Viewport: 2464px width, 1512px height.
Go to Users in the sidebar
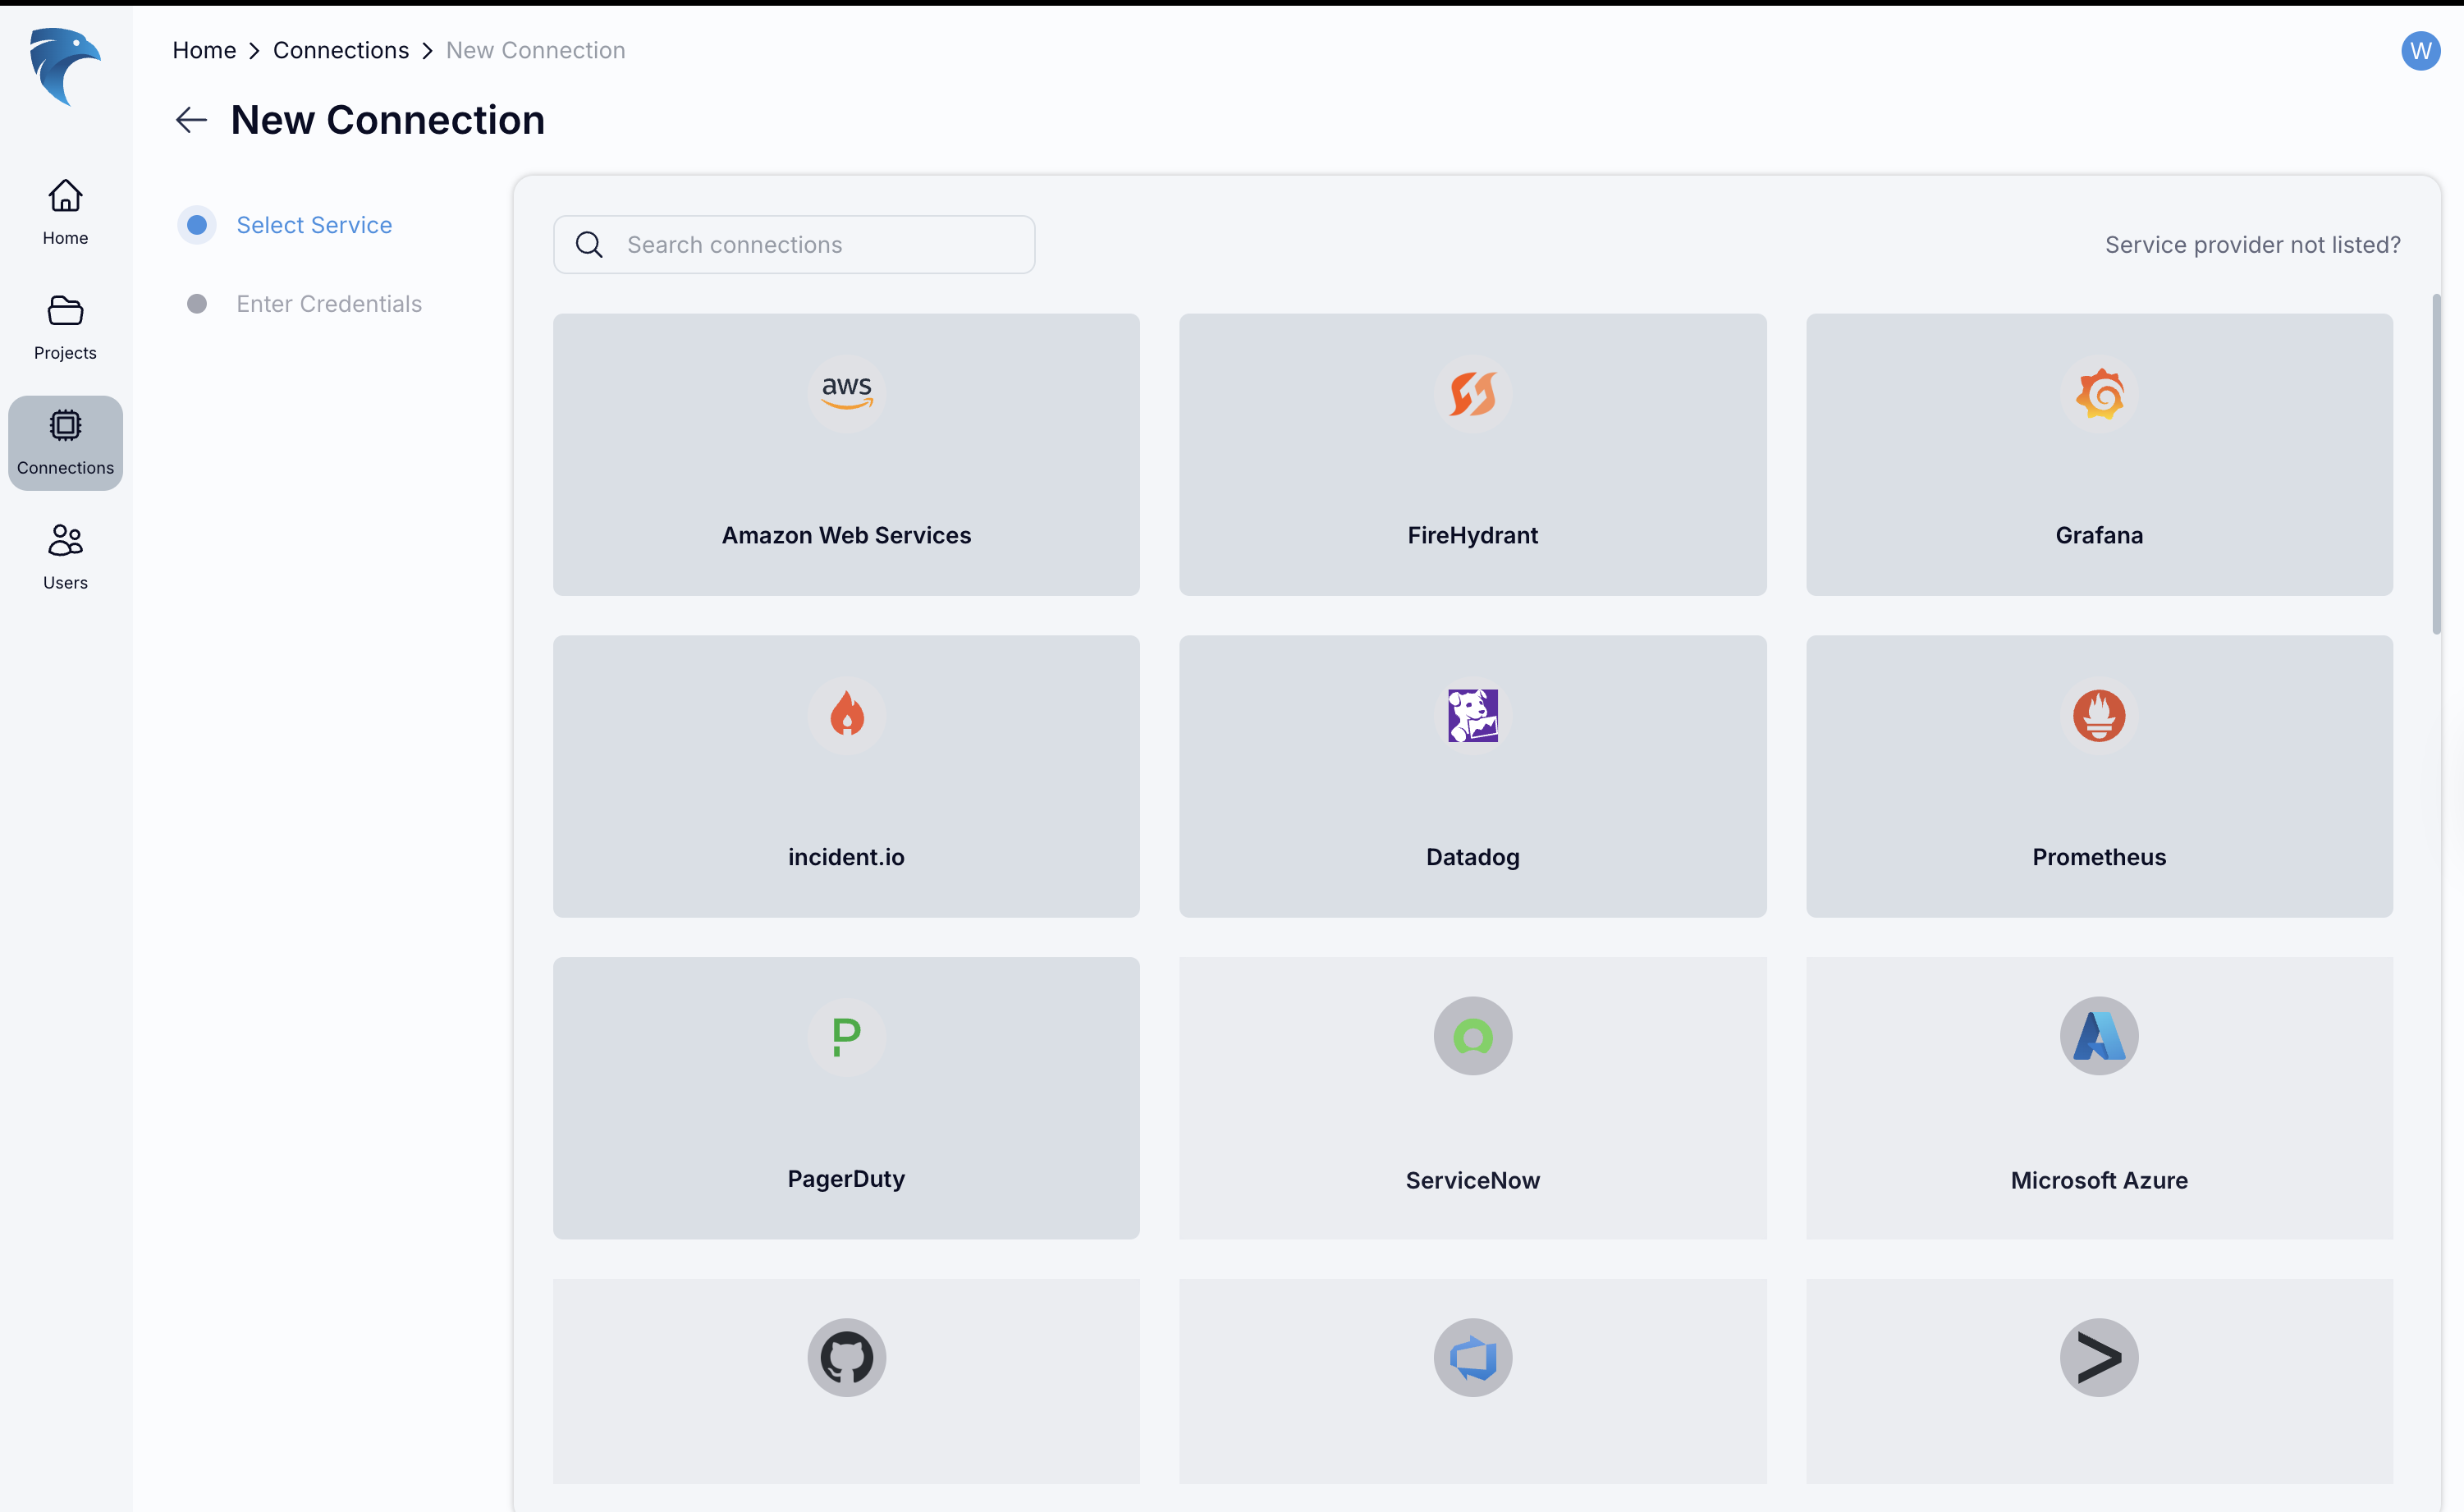pos(65,556)
